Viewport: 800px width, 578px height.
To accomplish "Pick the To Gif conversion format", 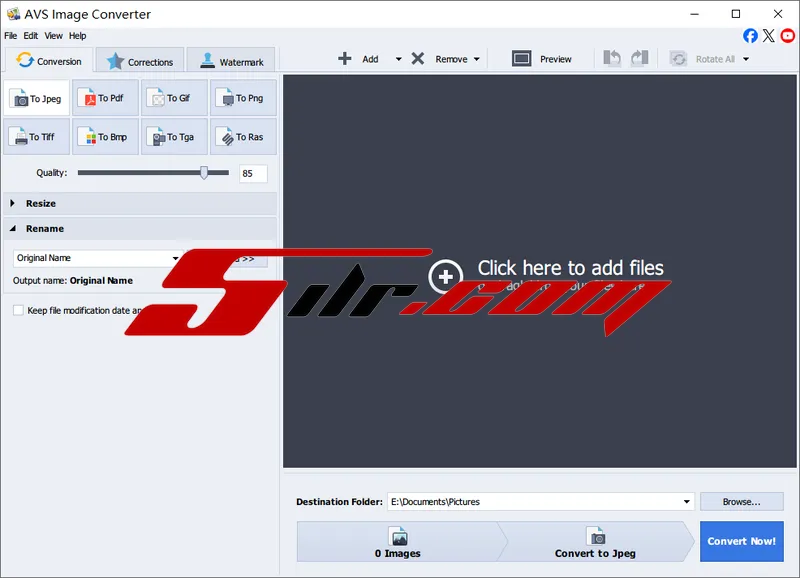I will [174, 98].
